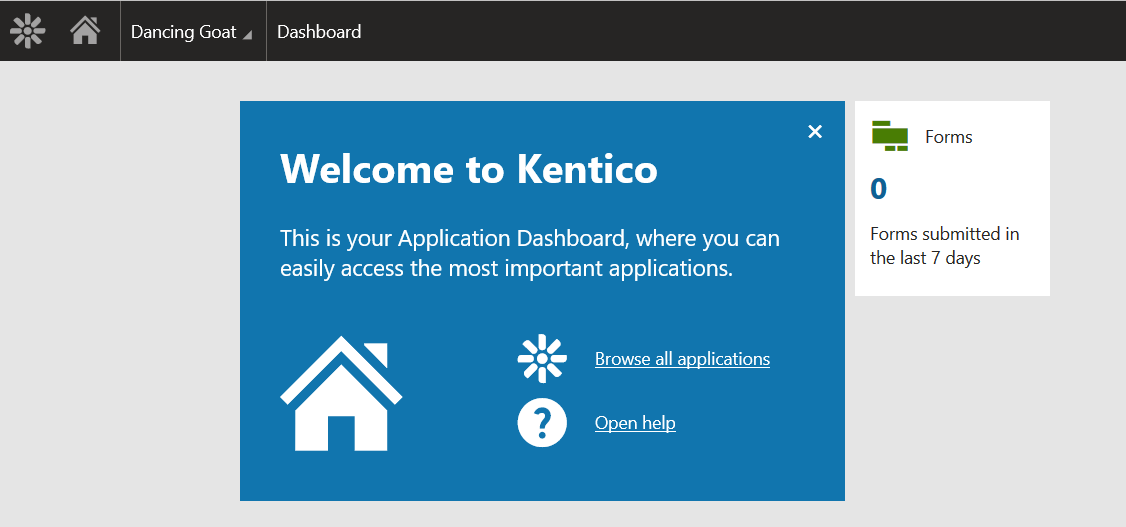Click the Open help link
This screenshot has height=527, width=1126.
point(635,423)
